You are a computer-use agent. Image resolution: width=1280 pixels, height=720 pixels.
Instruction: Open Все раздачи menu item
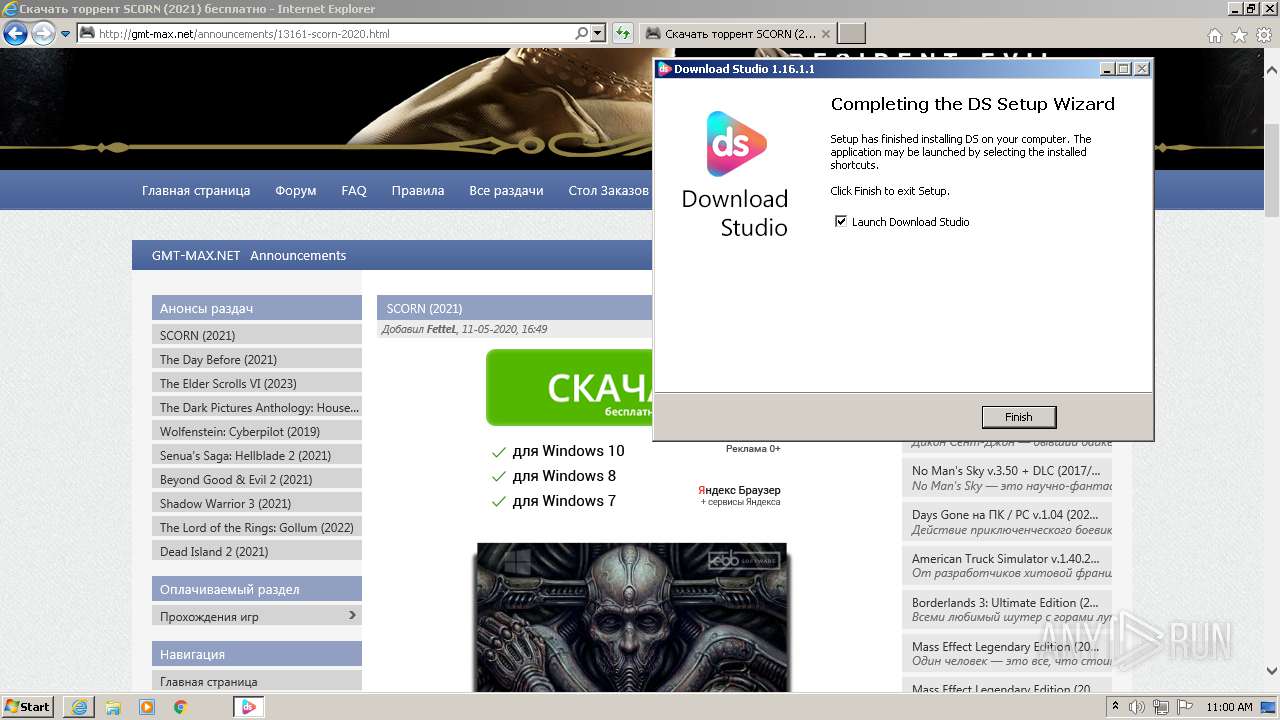[506, 190]
